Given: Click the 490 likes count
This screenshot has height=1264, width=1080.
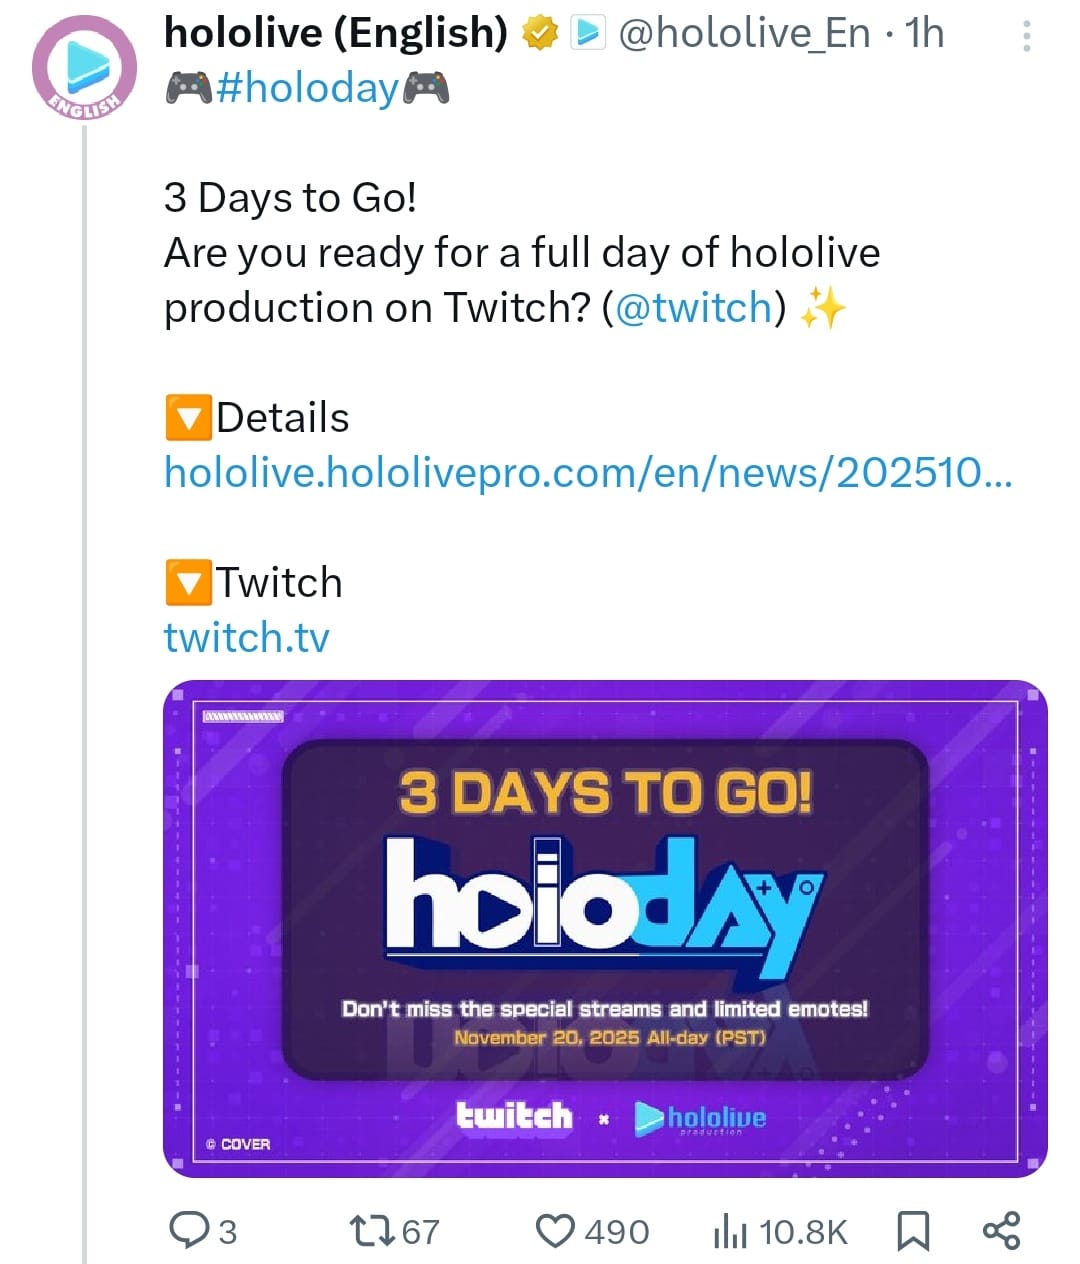Looking at the screenshot, I should click(x=617, y=1231).
